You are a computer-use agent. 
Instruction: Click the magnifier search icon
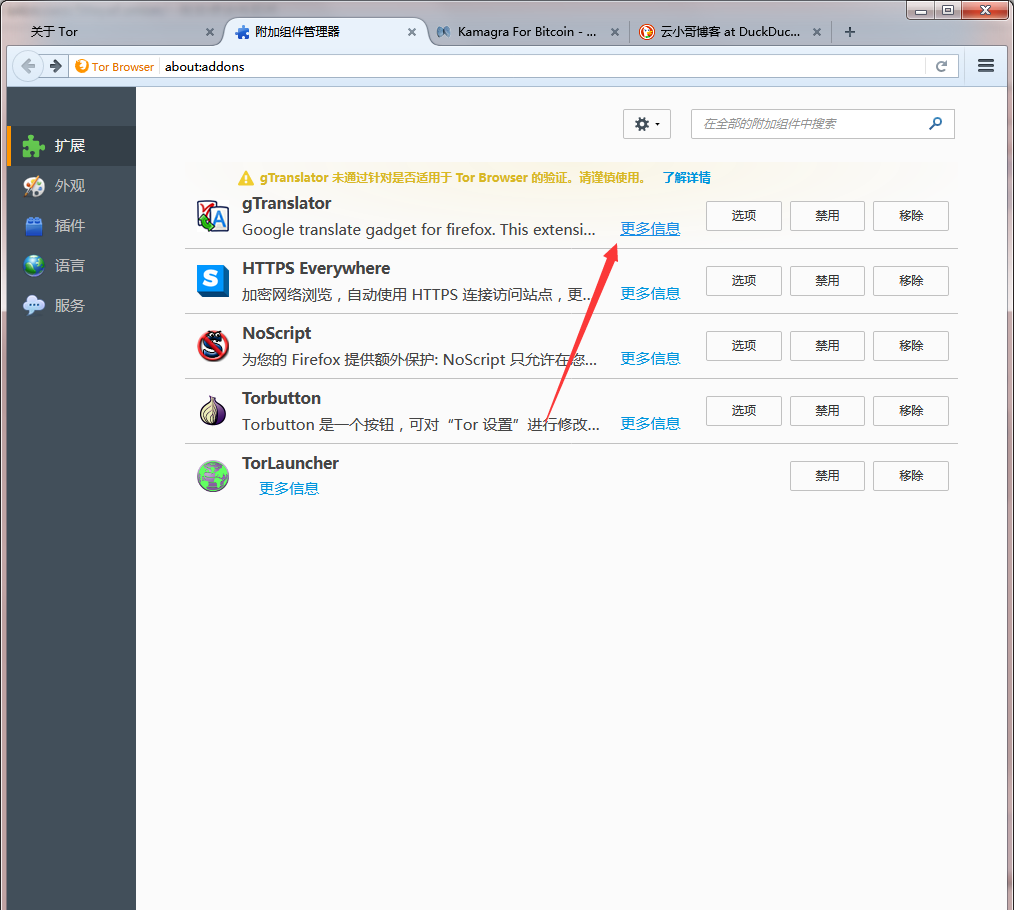click(935, 124)
